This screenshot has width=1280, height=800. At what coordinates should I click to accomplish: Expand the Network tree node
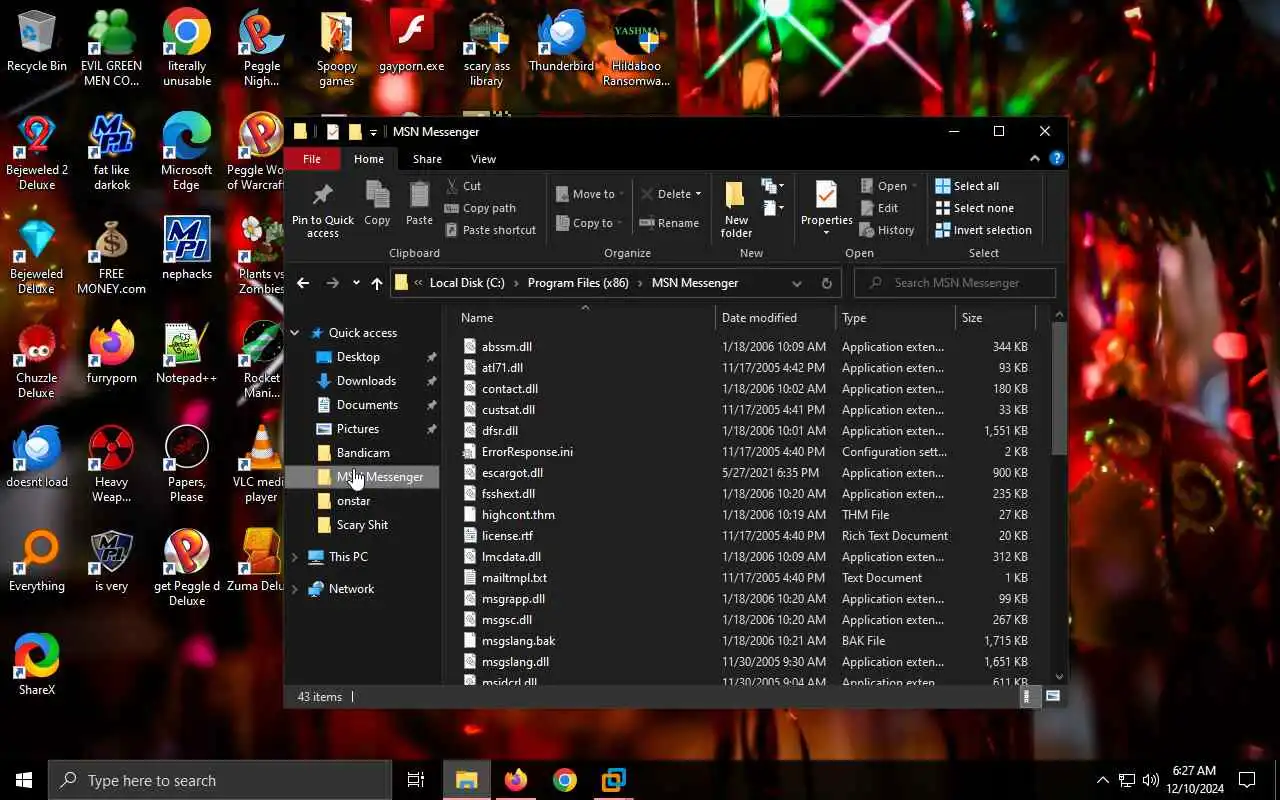pyautogui.click(x=295, y=589)
